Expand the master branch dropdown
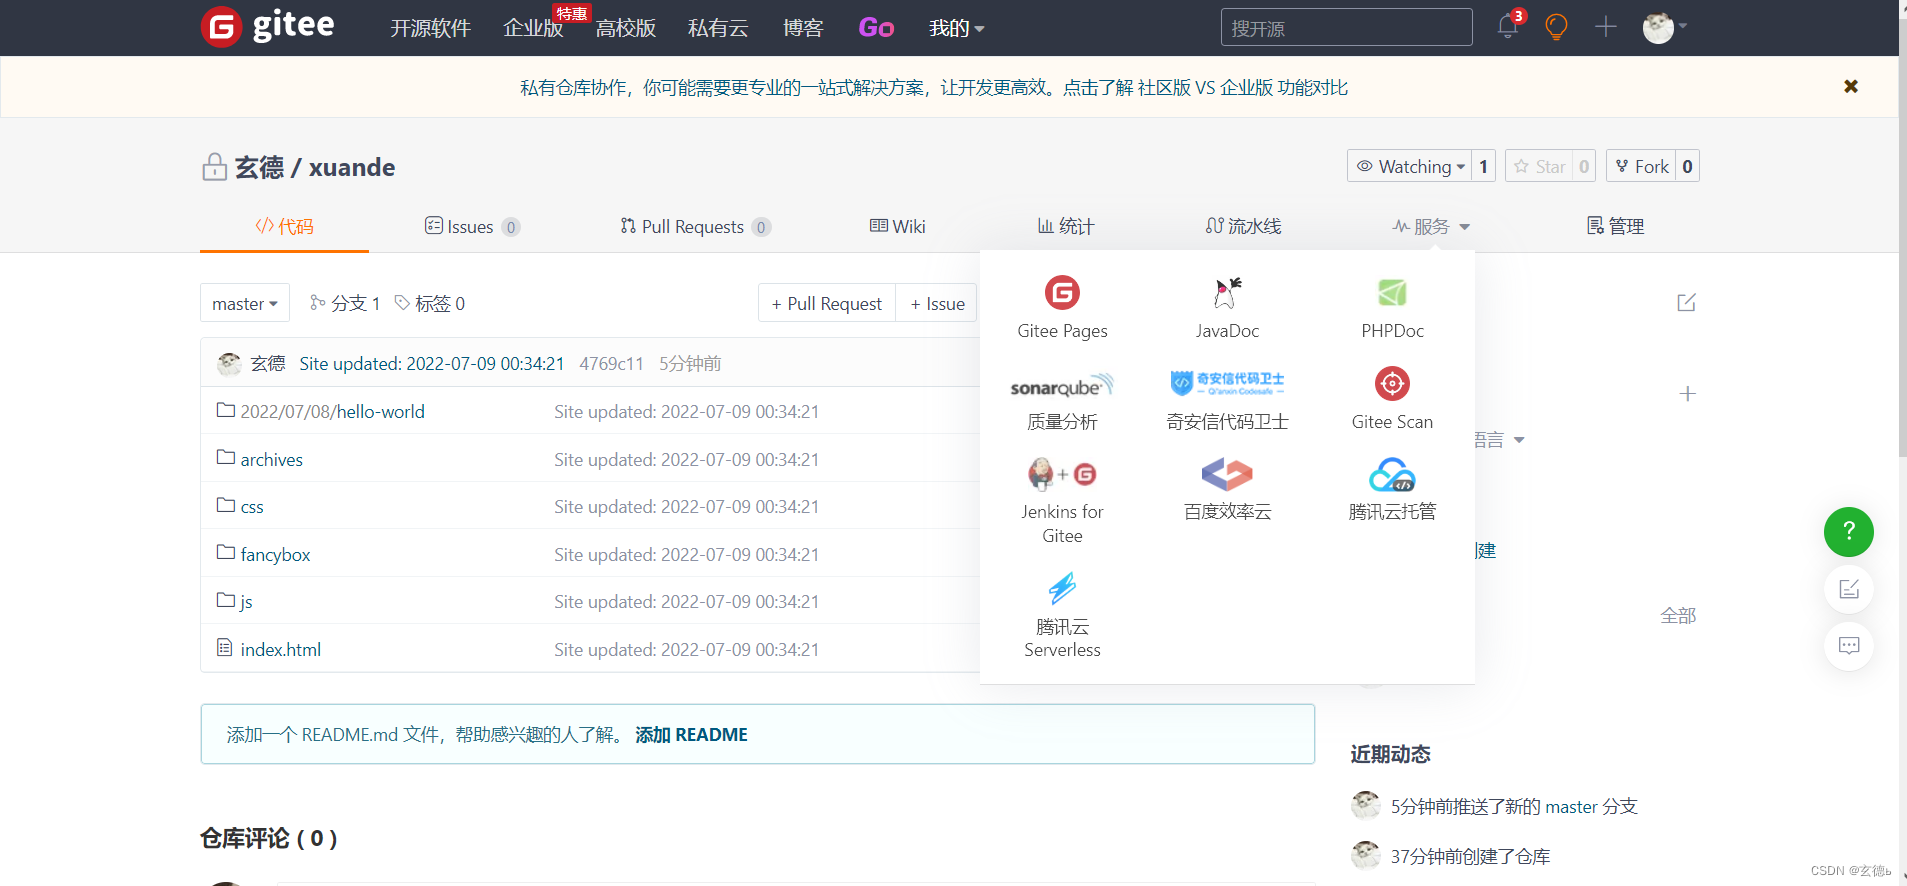 [245, 303]
